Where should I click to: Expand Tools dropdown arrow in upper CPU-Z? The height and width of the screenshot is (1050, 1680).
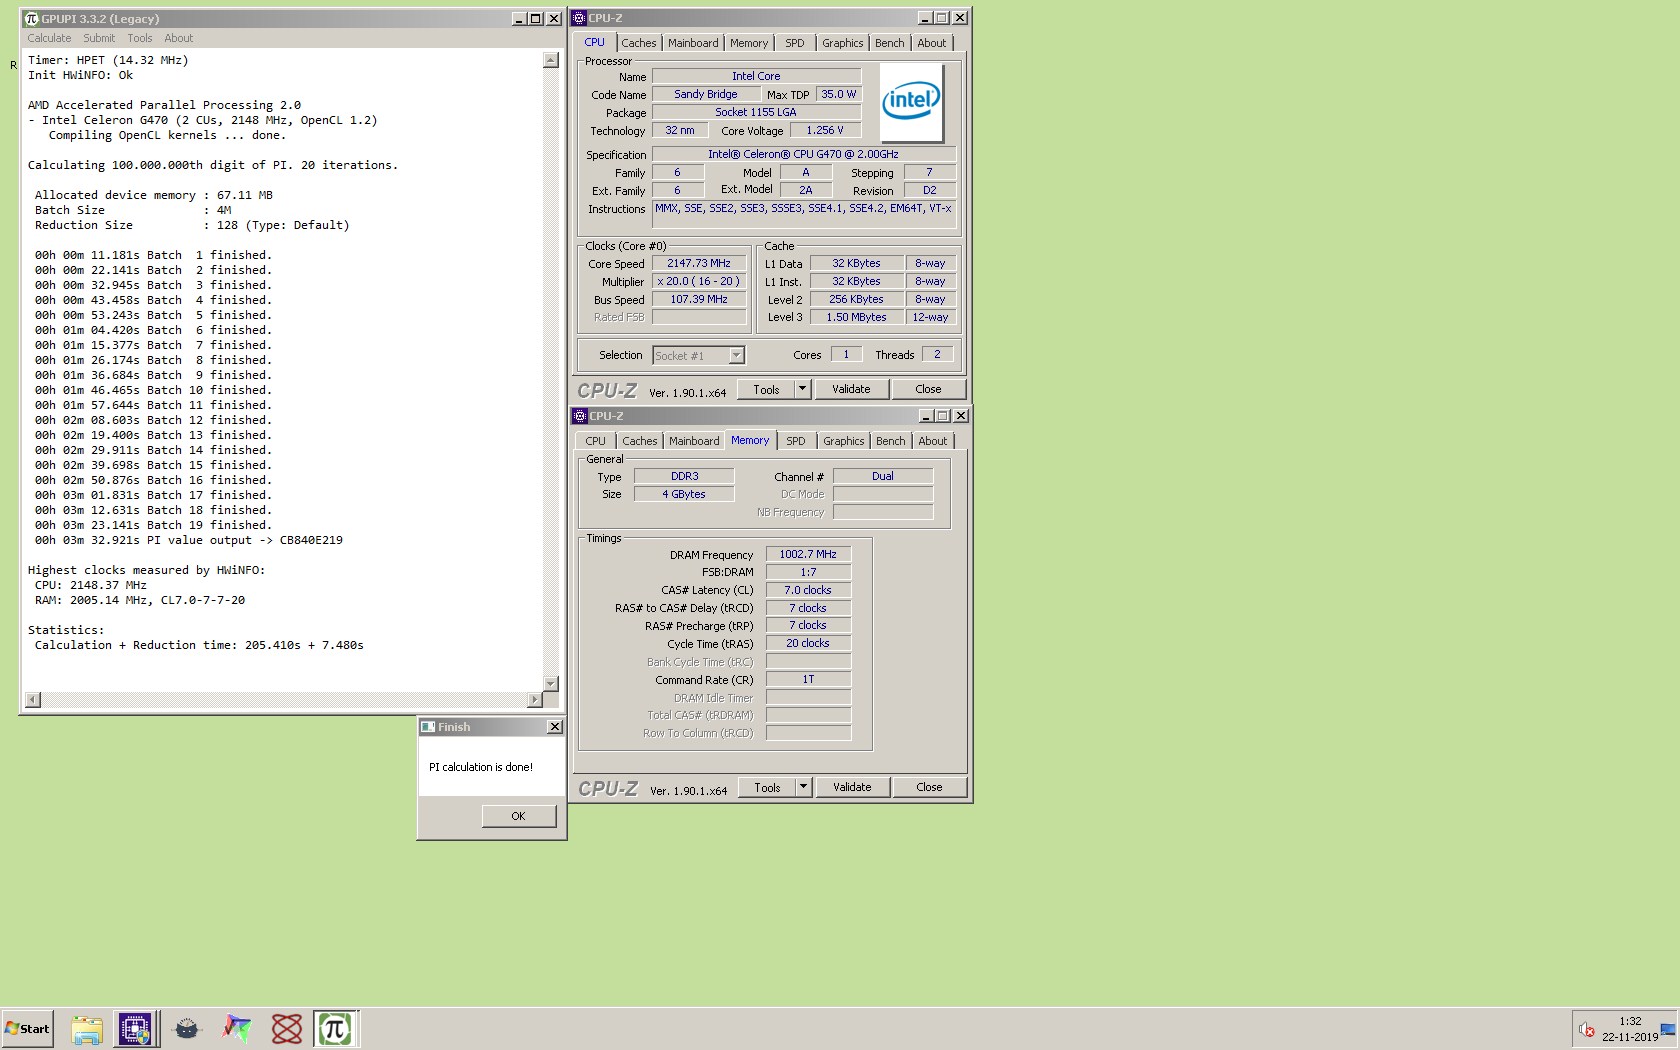(802, 389)
